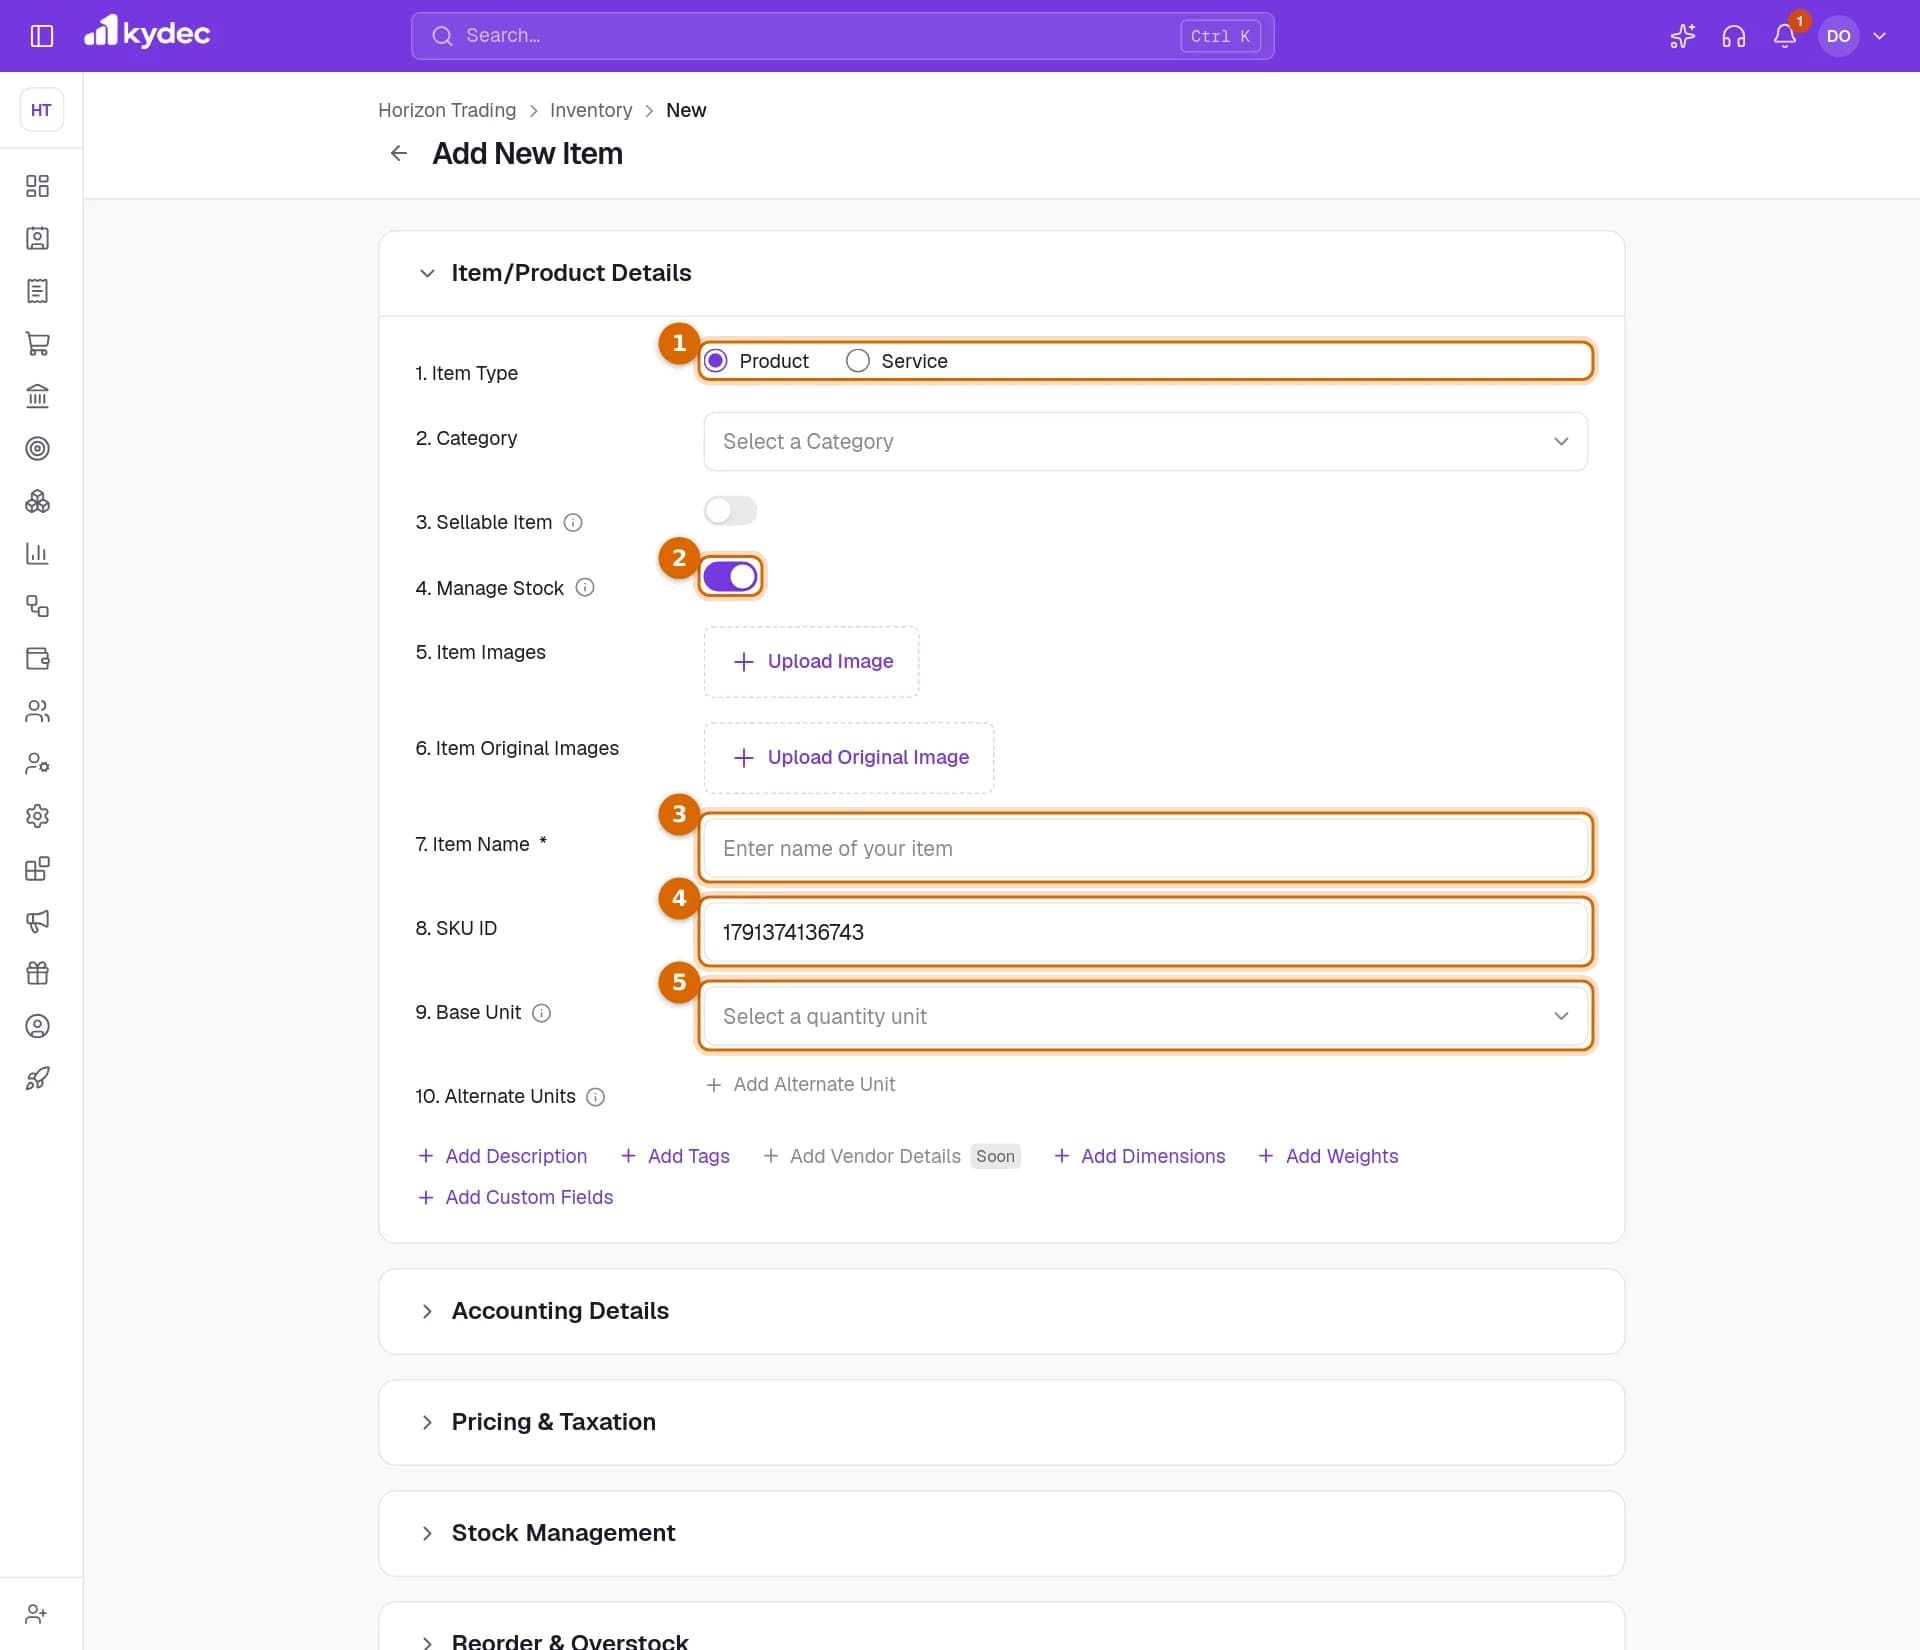Click the Base Unit info icon
This screenshot has width=1920, height=1650.
[x=541, y=1012]
